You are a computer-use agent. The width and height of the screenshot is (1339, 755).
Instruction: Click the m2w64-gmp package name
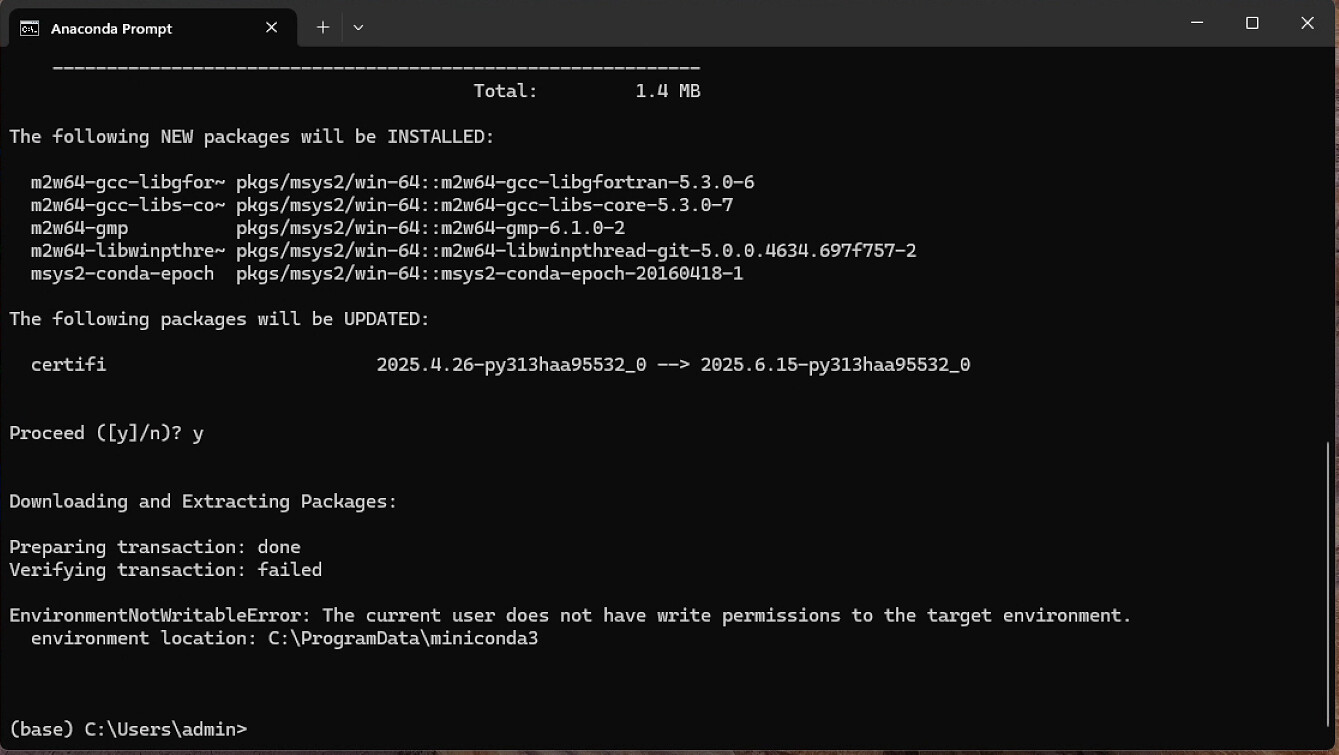pos(79,228)
